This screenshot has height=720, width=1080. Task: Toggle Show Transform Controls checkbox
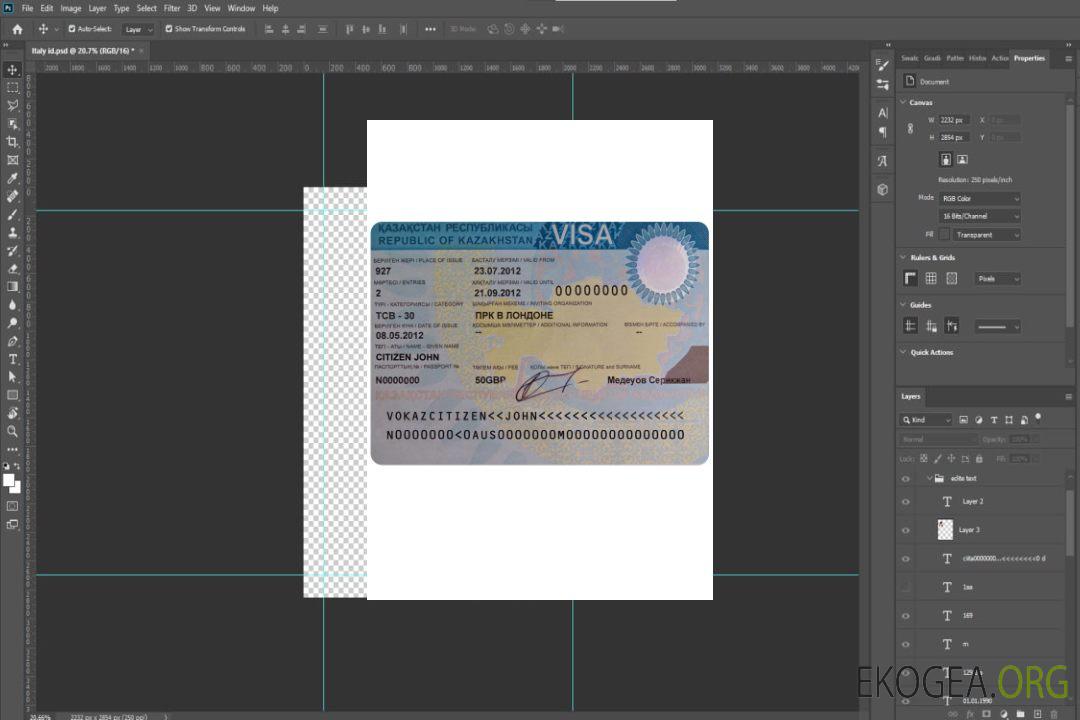pos(169,29)
